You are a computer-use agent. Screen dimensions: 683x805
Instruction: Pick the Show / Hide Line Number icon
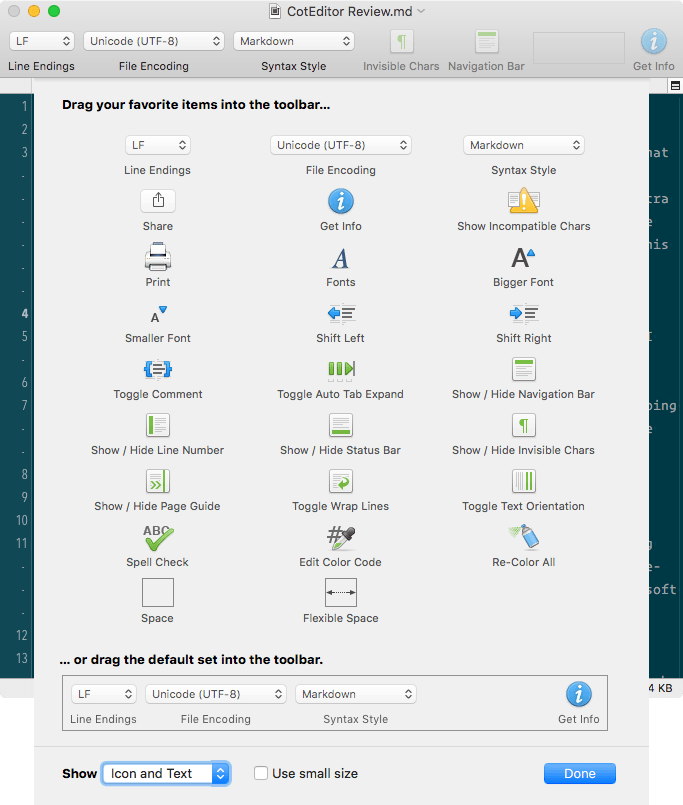click(158, 425)
